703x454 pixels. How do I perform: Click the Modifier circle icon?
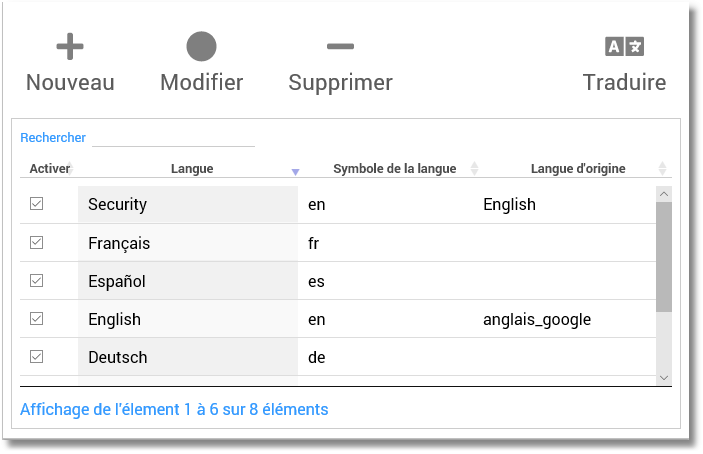[x=201, y=46]
